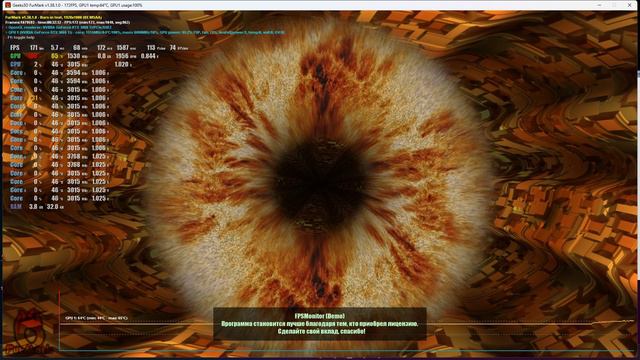Click the blue 'CPU' overlay label

pos(15,64)
